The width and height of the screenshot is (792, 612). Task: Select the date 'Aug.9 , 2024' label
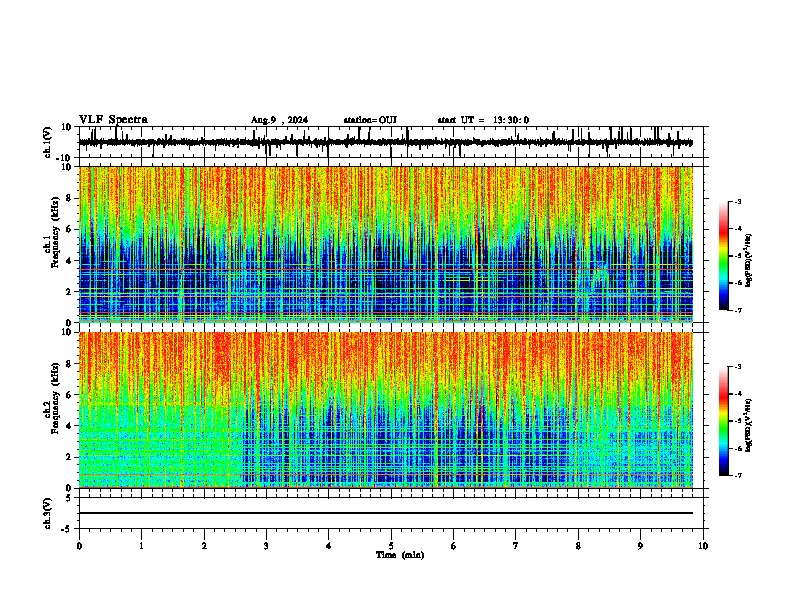[x=279, y=120]
